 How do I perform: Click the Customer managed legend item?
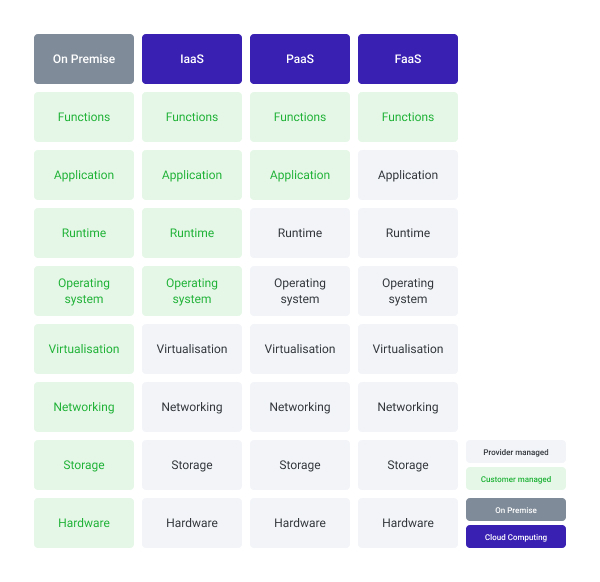pos(515,479)
